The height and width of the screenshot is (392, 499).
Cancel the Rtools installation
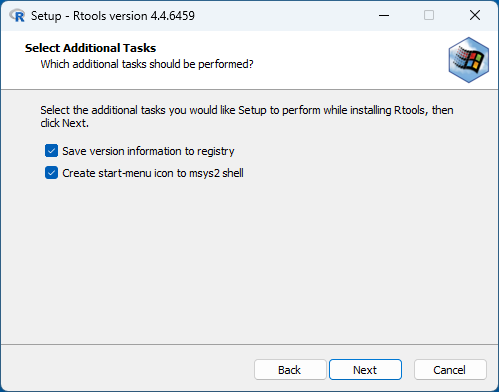click(x=450, y=370)
